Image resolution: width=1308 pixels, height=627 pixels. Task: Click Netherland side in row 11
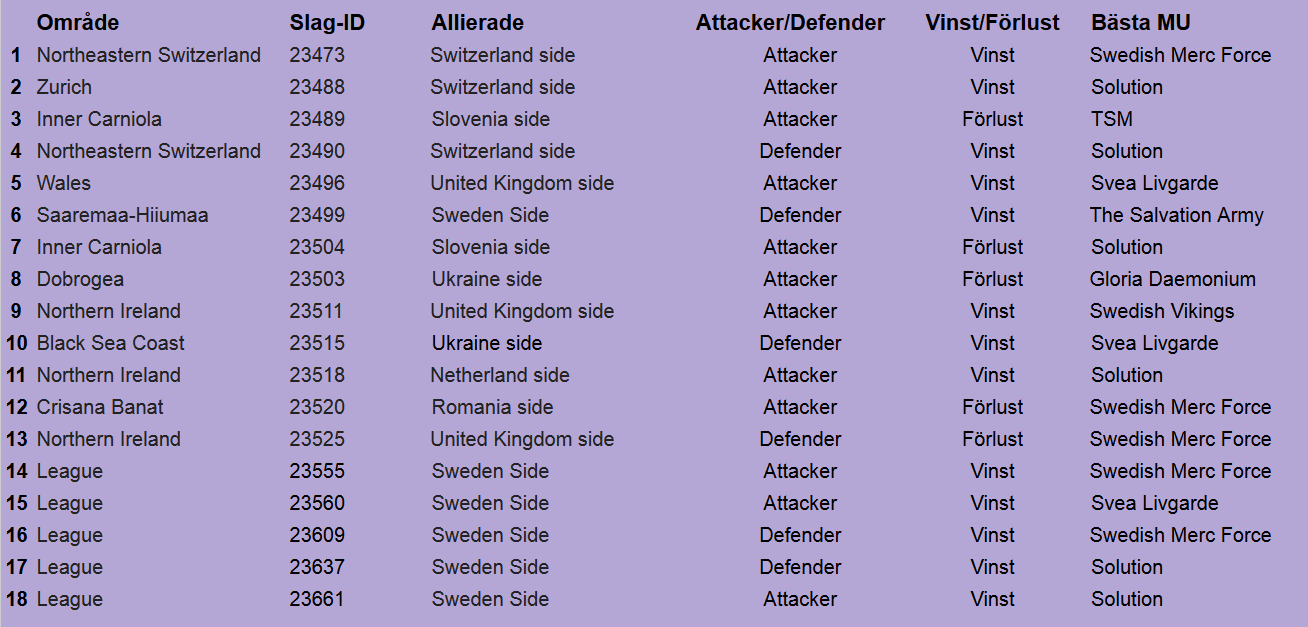click(x=499, y=375)
